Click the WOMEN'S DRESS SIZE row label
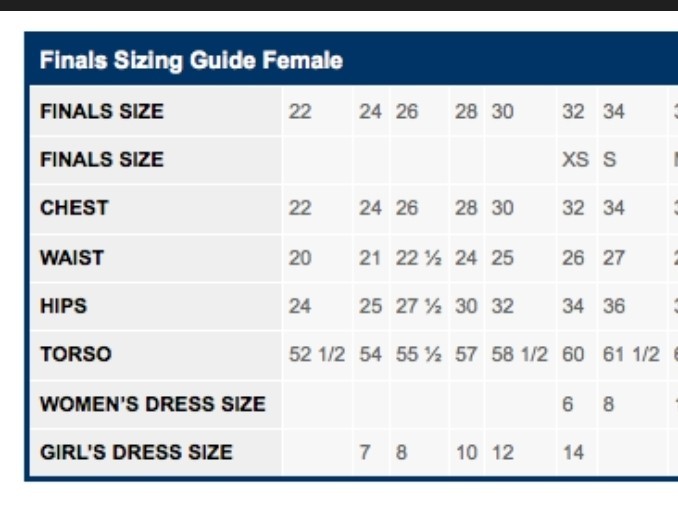Screen dimensions: 678x508 [x=153, y=404]
